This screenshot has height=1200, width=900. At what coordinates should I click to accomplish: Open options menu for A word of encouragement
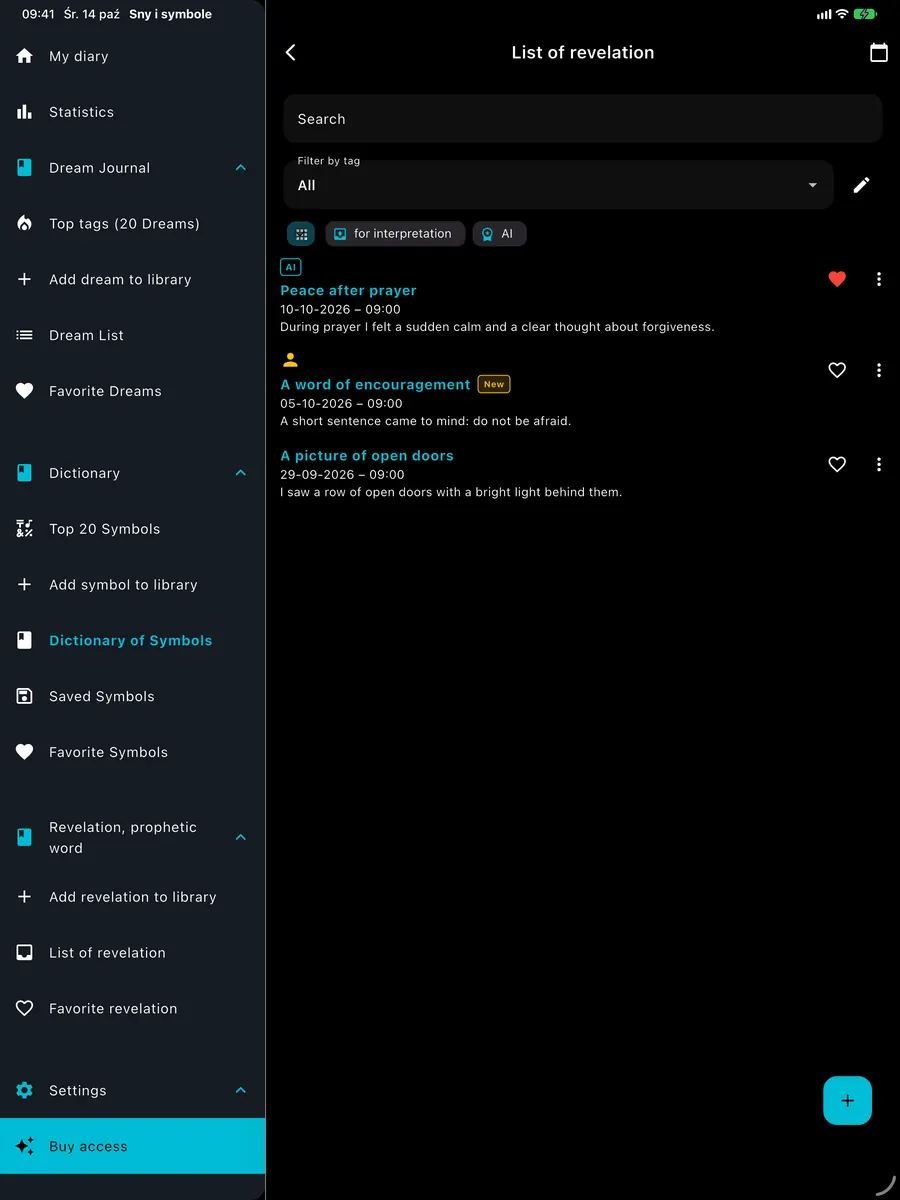tap(879, 370)
